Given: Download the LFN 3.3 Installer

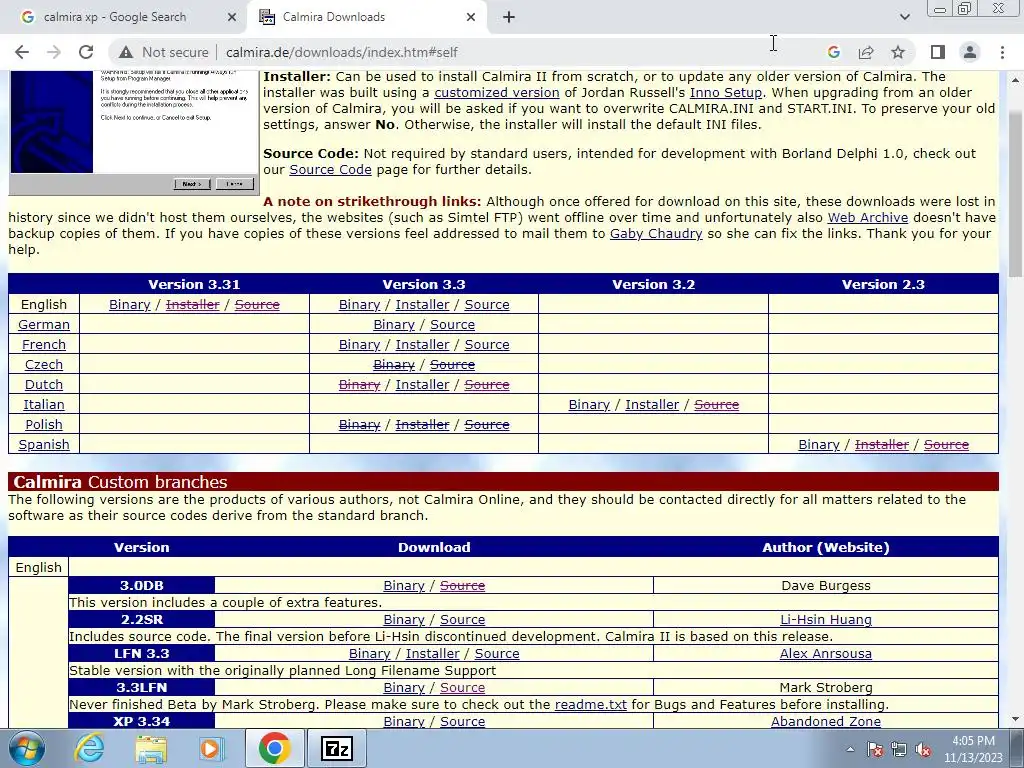Looking at the screenshot, I should point(432,654).
